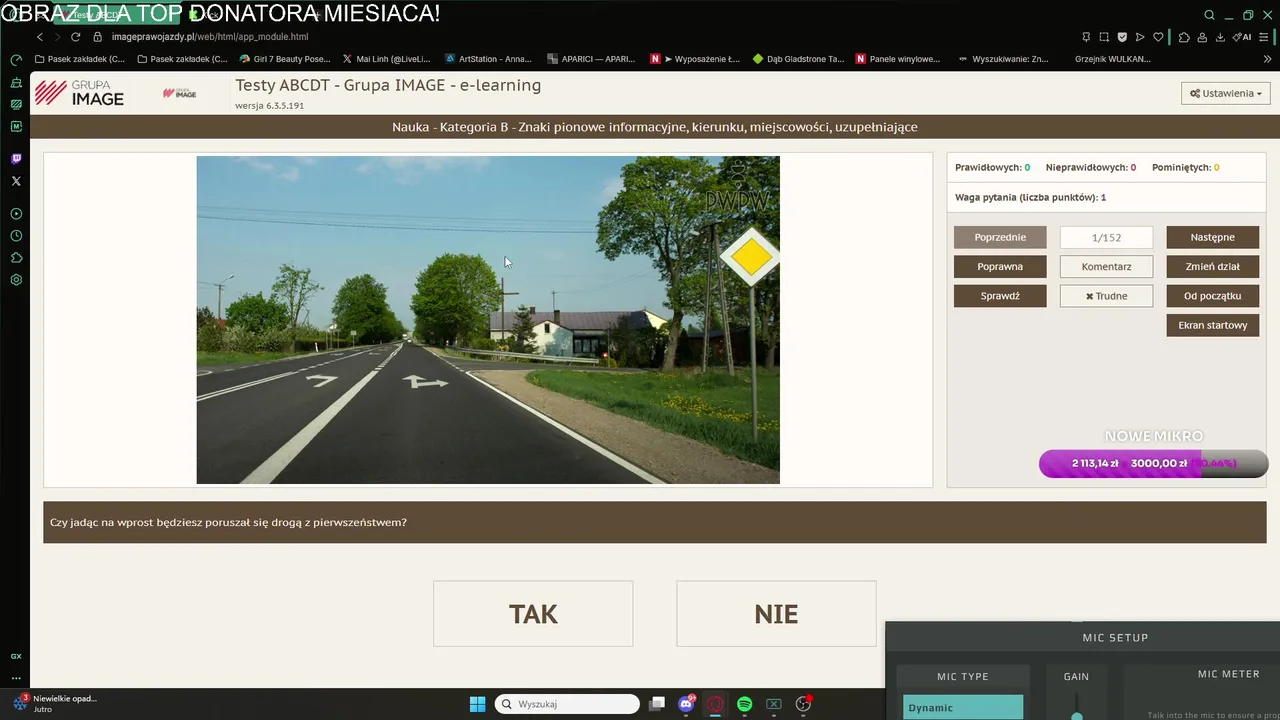Open the X (Twitter) icon in the sidebar
Screen dimensions: 1280x720
(16, 181)
